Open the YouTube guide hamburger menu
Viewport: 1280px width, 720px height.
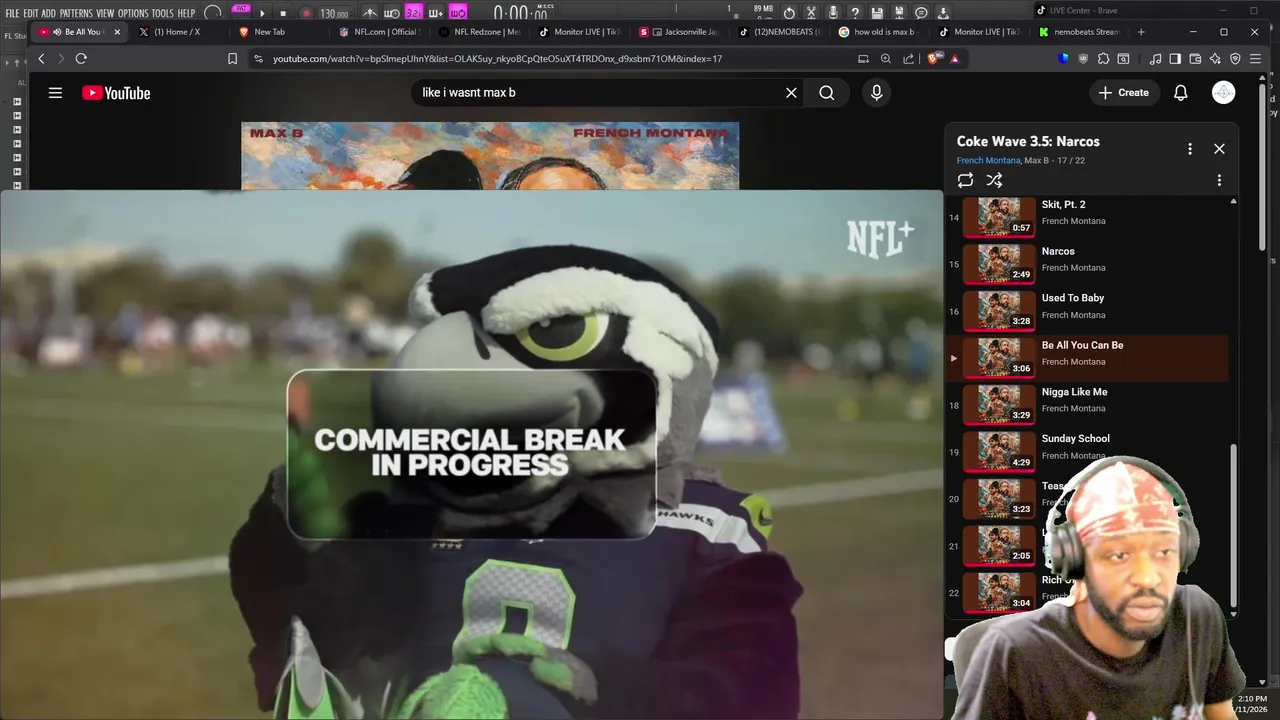click(55, 93)
